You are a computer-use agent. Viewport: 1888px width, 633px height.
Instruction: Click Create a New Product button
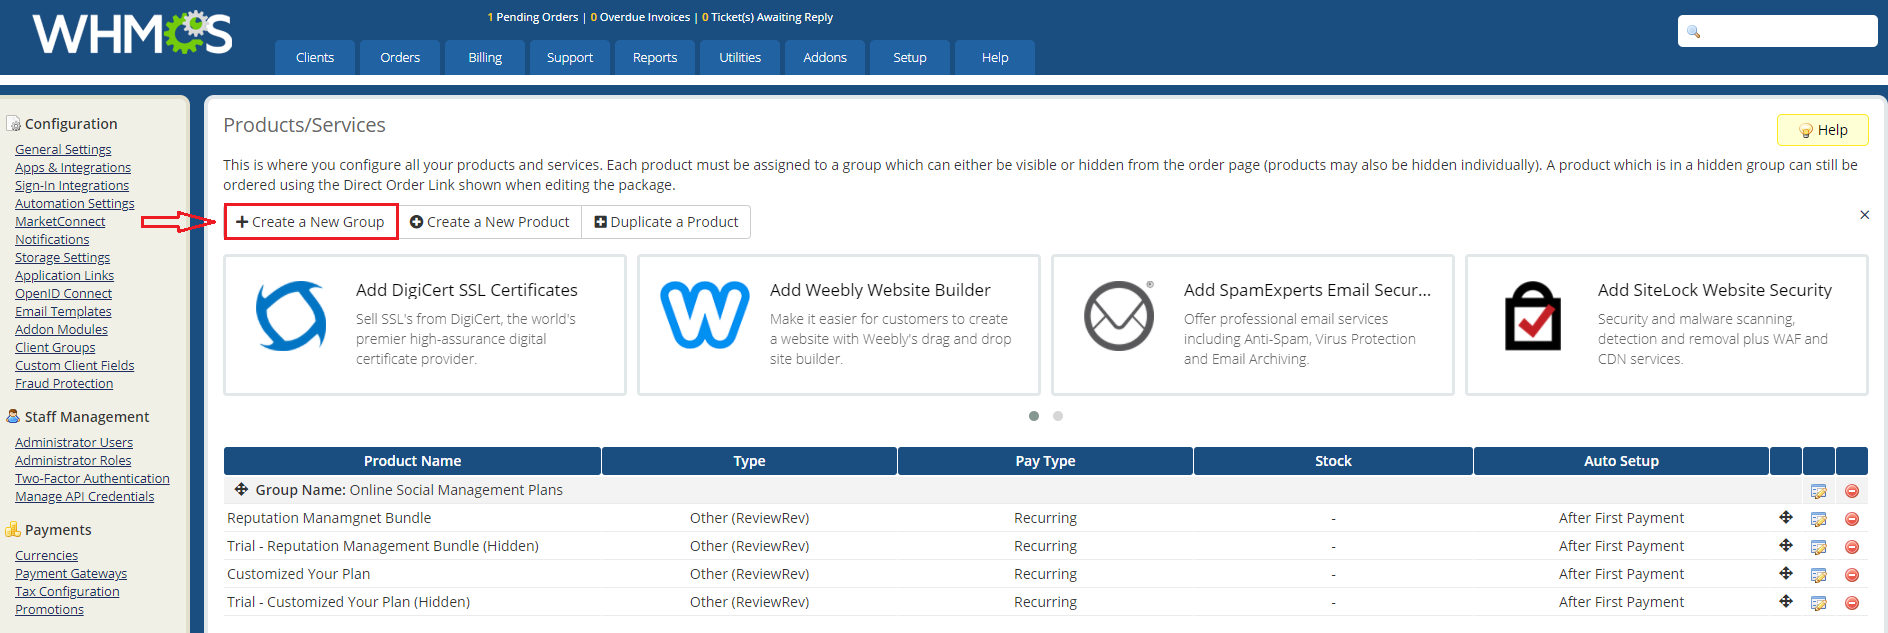pos(490,222)
